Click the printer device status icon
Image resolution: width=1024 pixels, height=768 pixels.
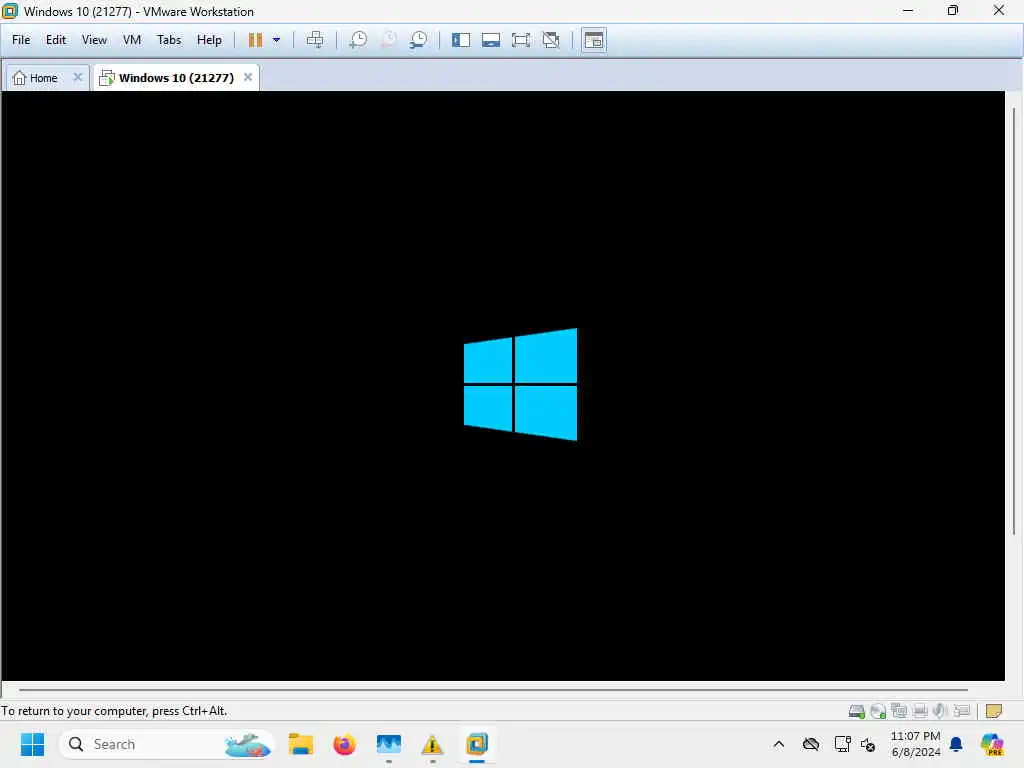tap(920, 711)
